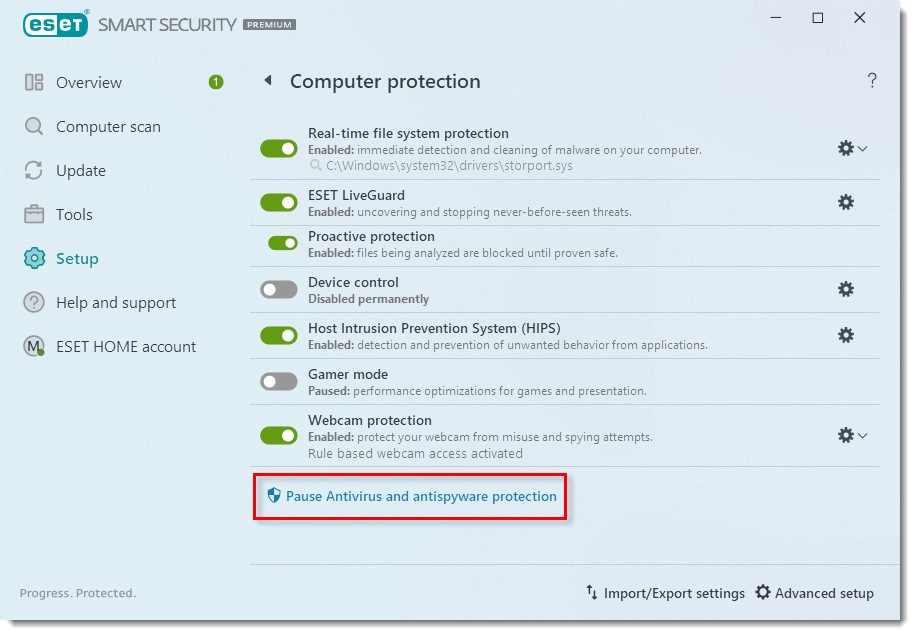Open ESET LiveGuard gear settings
This screenshot has height=635, width=915.
pyautogui.click(x=846, y=202)
